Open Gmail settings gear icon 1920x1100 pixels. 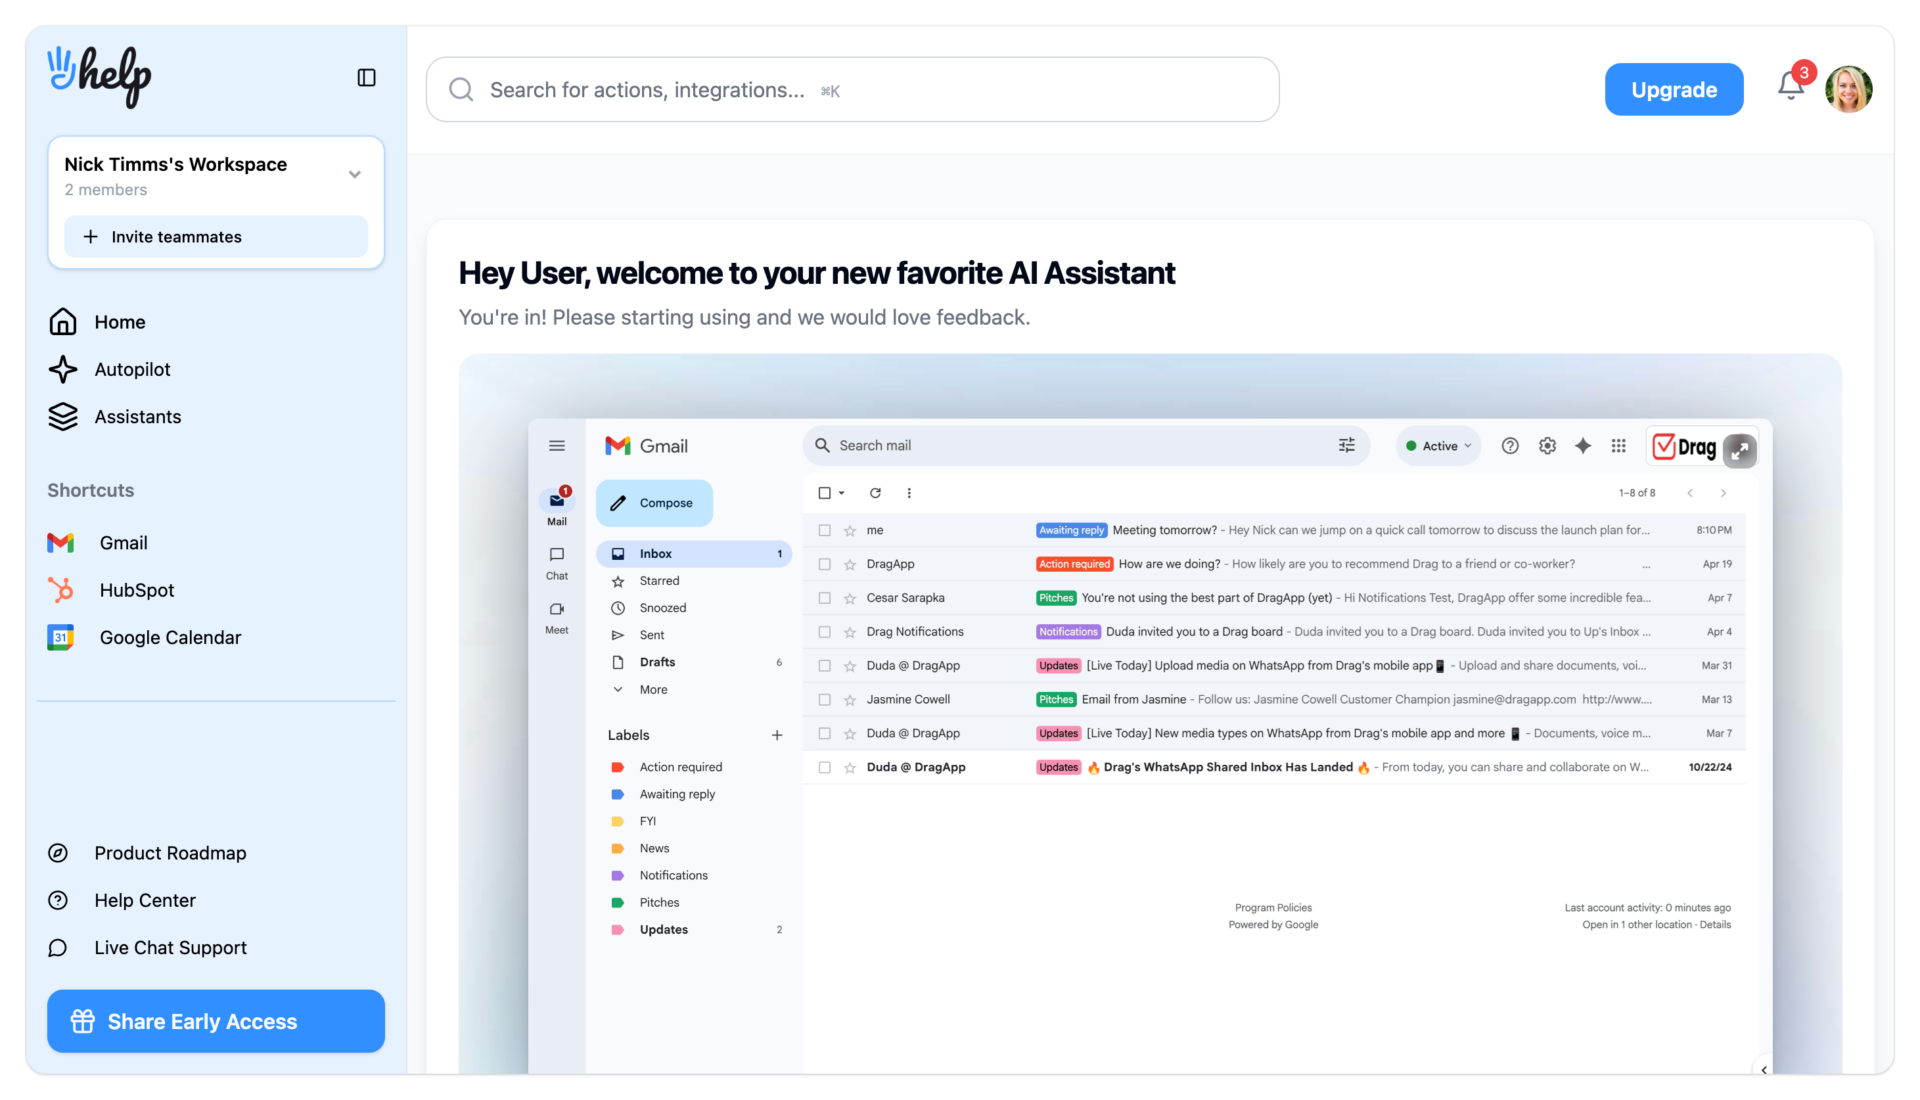[1547, 446]
